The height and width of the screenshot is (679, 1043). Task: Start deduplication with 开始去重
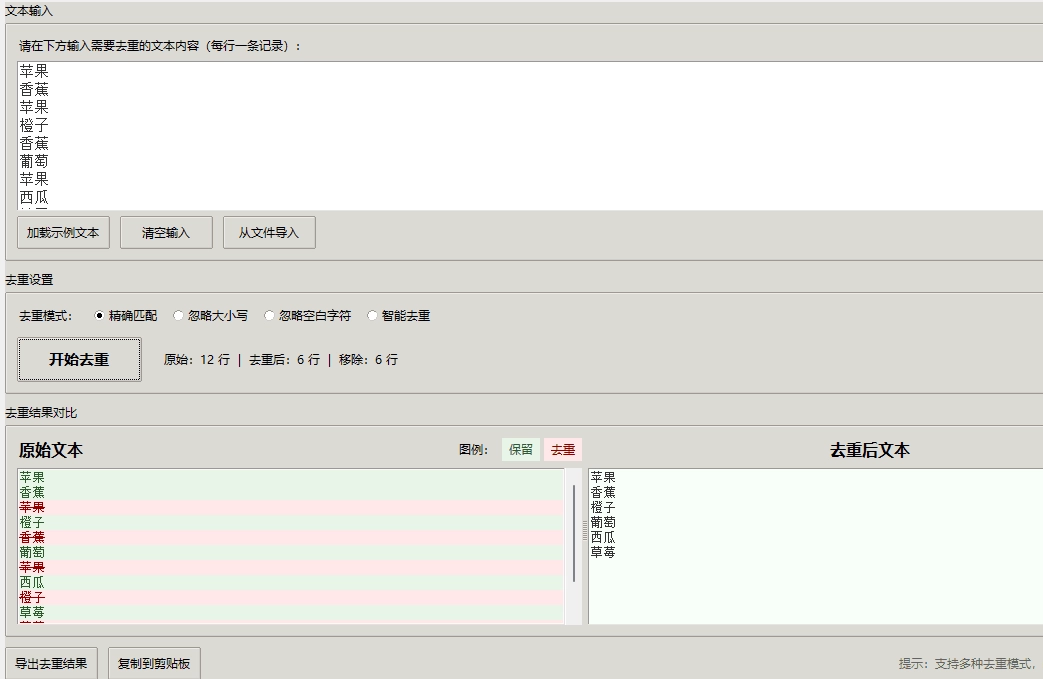(x=79, y=360)
